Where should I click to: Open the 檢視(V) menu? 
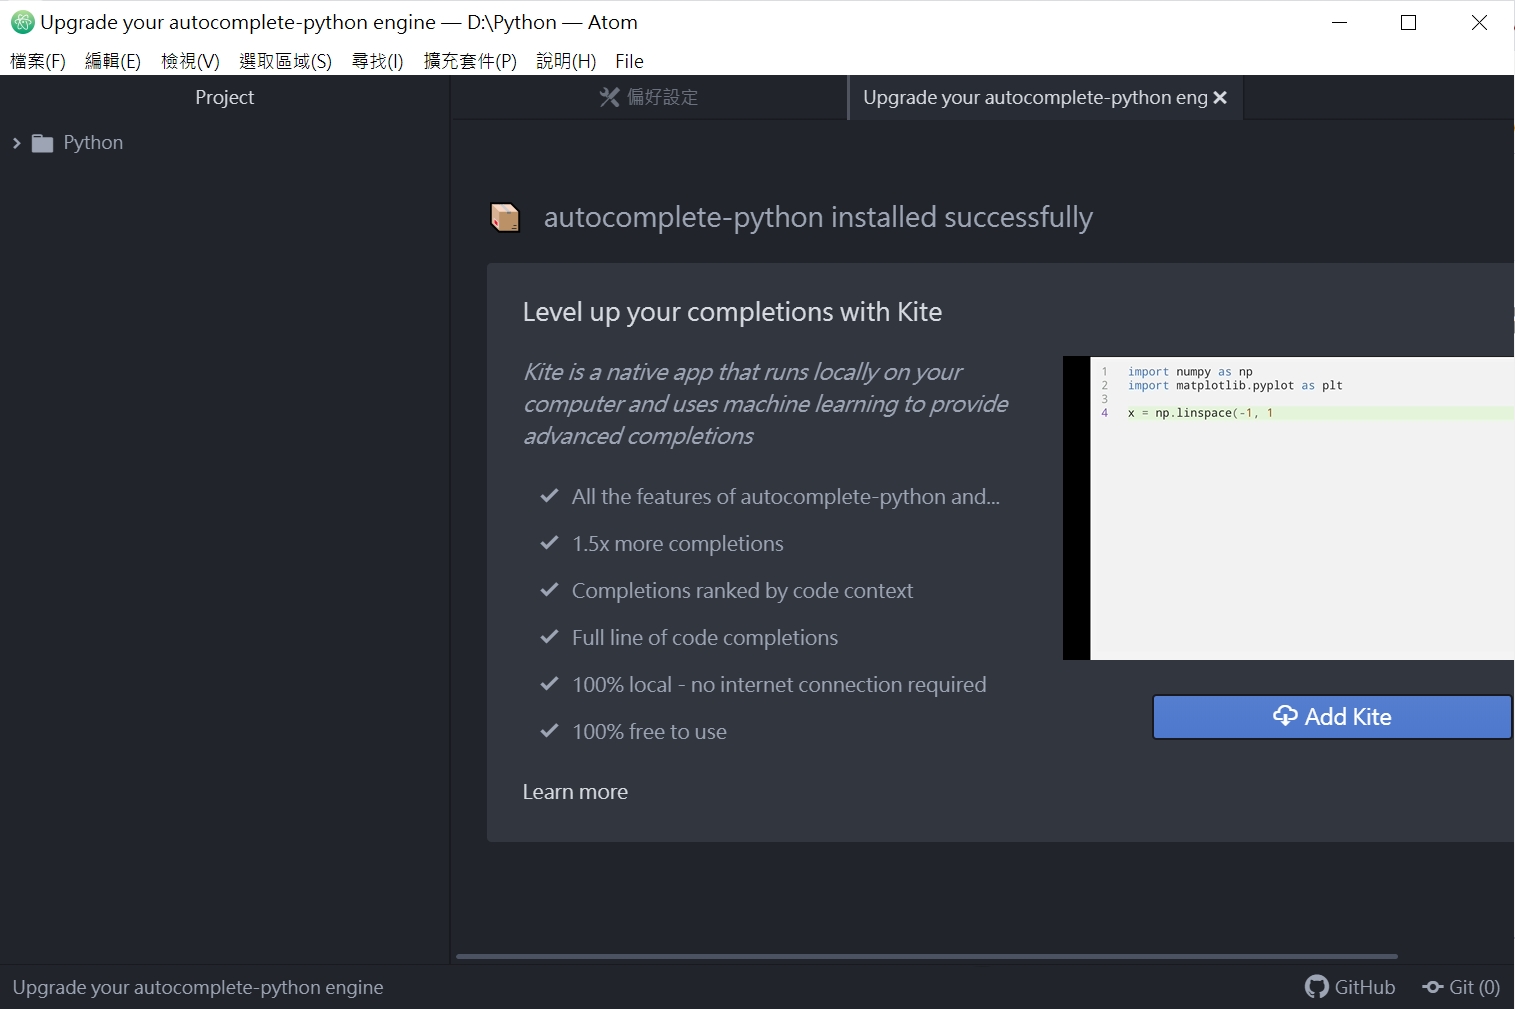click(x=189, y=61)
